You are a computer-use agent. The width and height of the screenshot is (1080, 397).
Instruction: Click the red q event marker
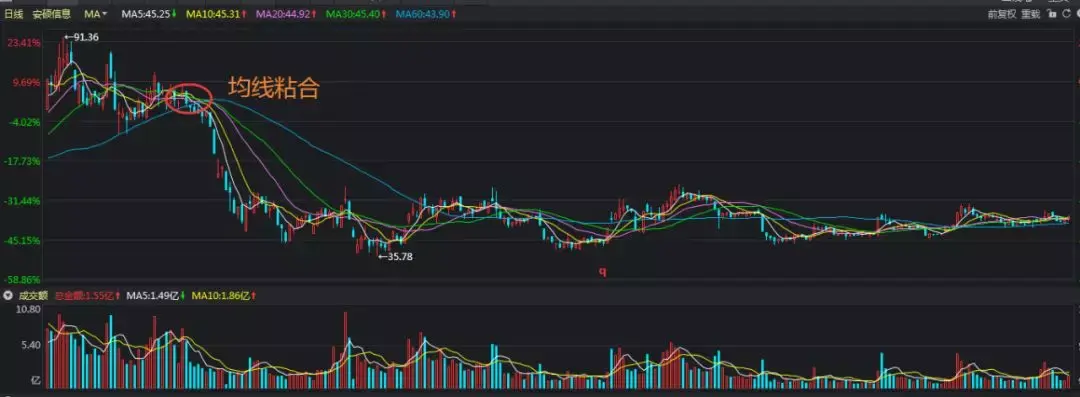click(602, 272)
